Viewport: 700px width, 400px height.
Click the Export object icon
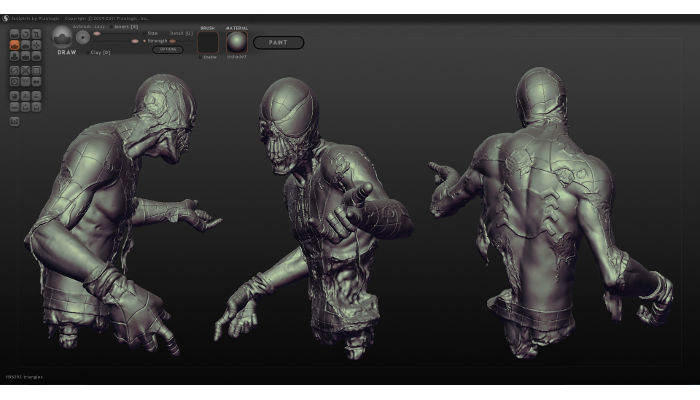(37, 107)
